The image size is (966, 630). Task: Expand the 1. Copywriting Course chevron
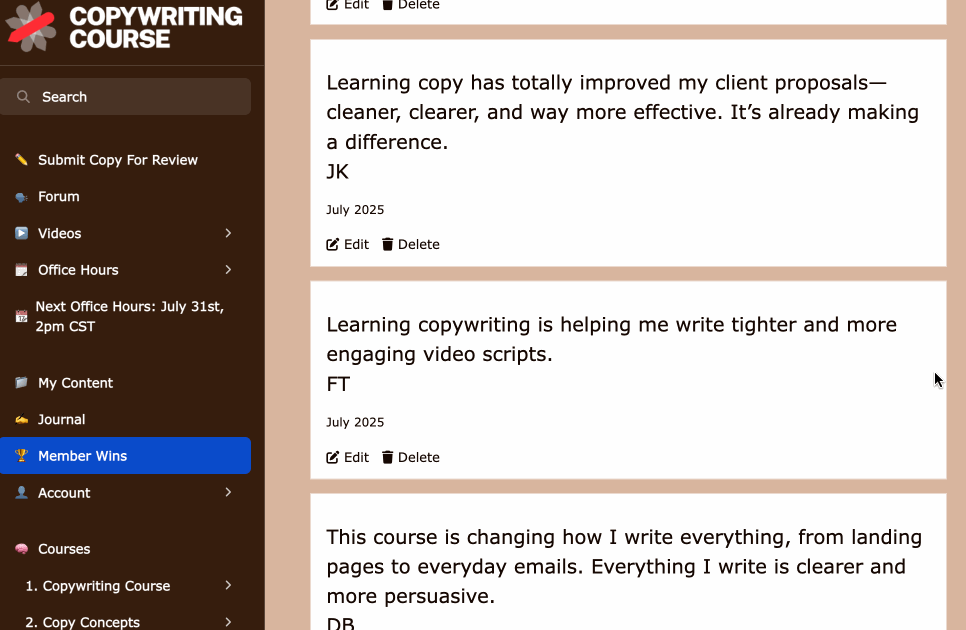[x=228, y=586]
